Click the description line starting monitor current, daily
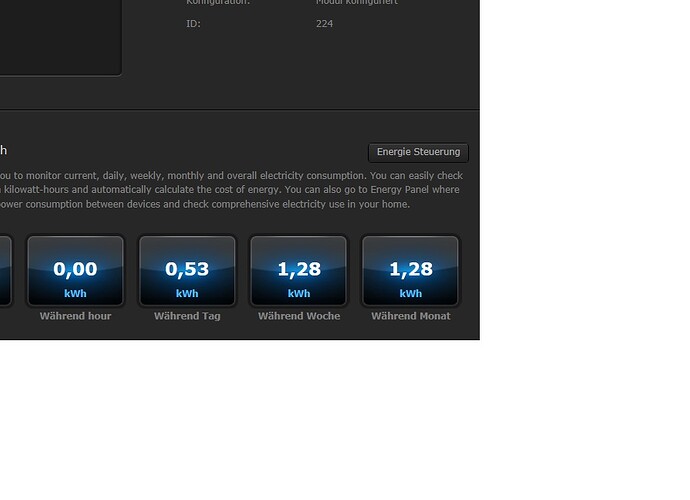 coord(231,176)
